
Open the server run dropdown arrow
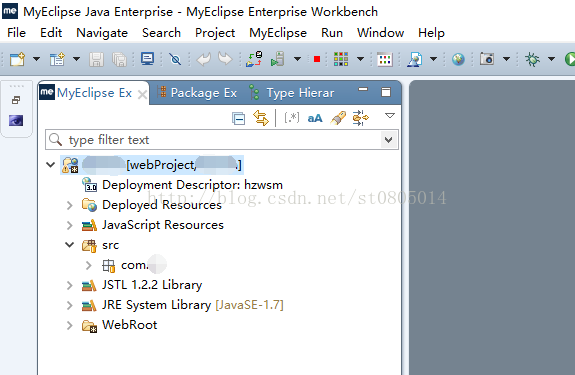pyautogui.click(x=297, y=59)
